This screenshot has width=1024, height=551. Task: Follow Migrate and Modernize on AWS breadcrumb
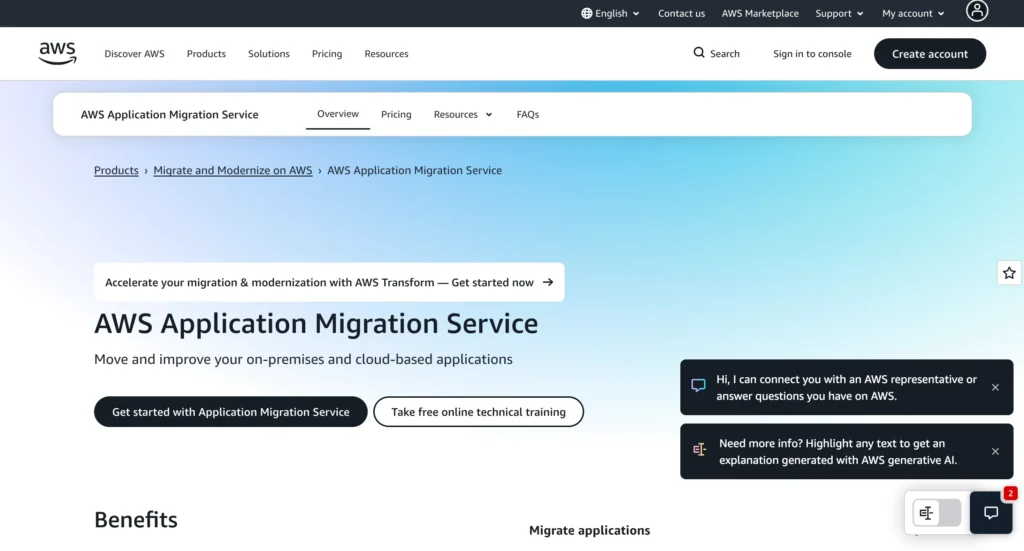232,170
